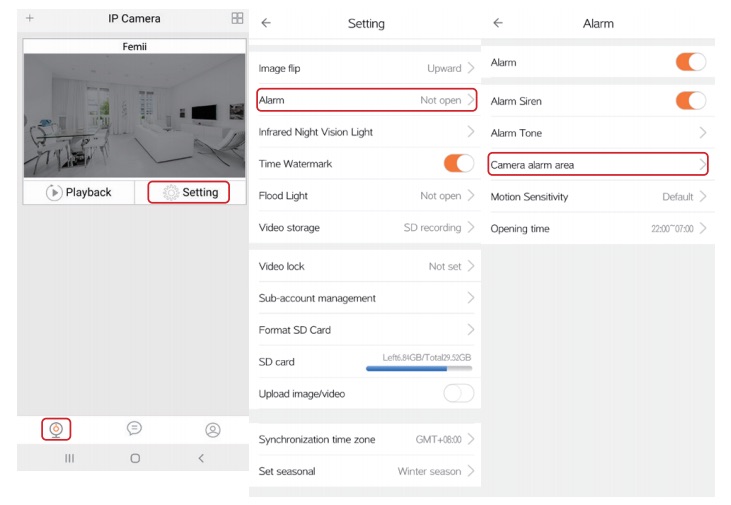Expand the Camera alarm area chevron
The image size is (731, 505).
703,164
